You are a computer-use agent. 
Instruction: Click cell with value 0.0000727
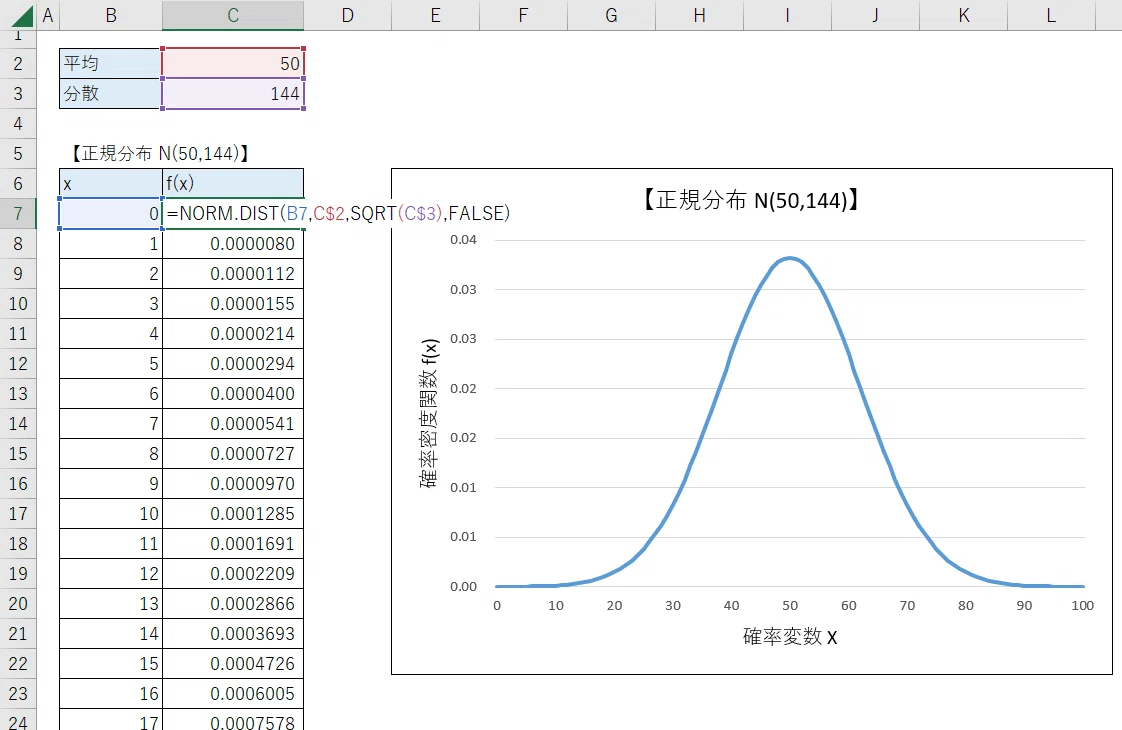click(x=233, y=454)
